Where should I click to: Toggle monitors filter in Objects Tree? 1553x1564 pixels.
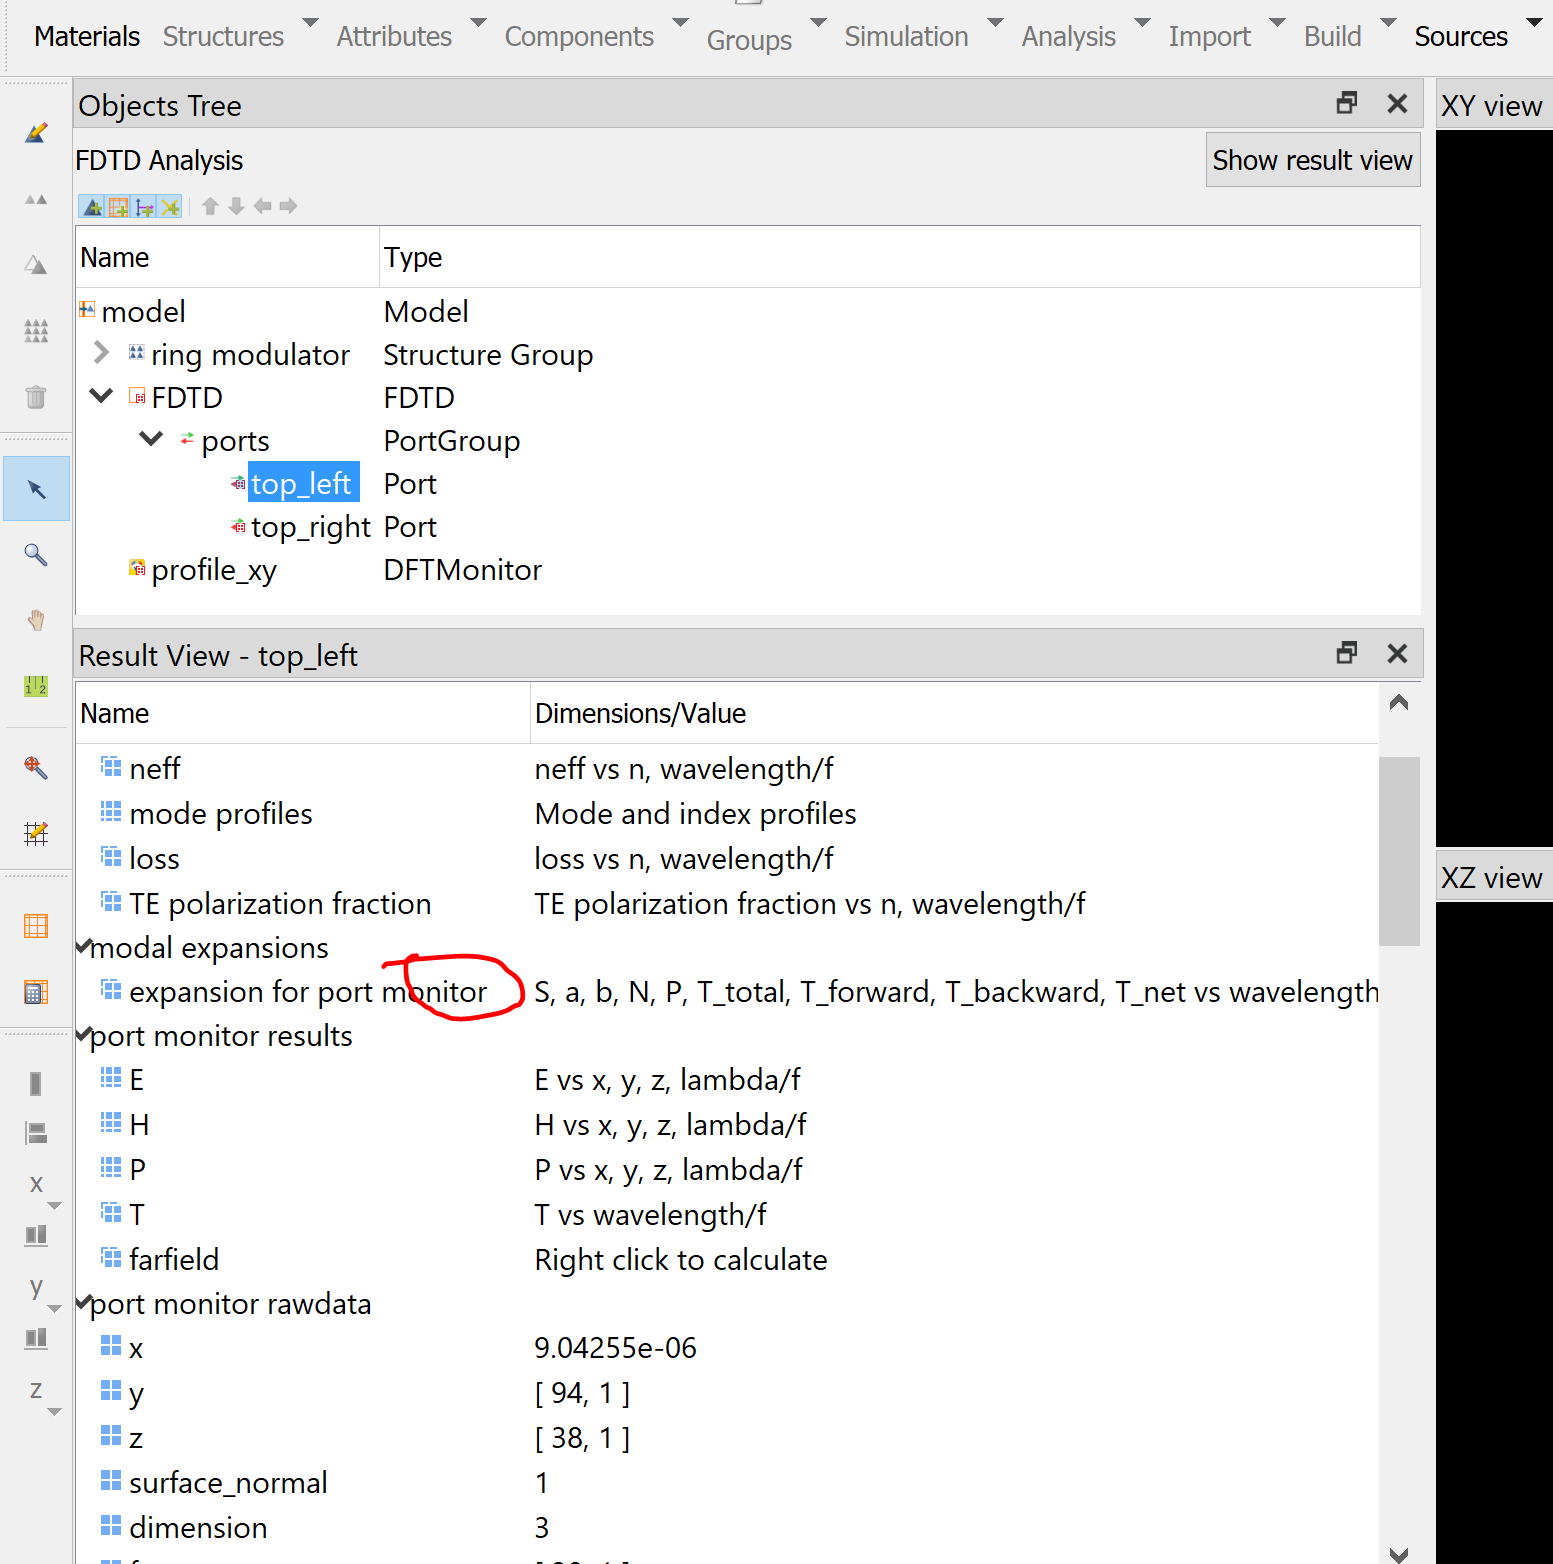tap(170, 207)
